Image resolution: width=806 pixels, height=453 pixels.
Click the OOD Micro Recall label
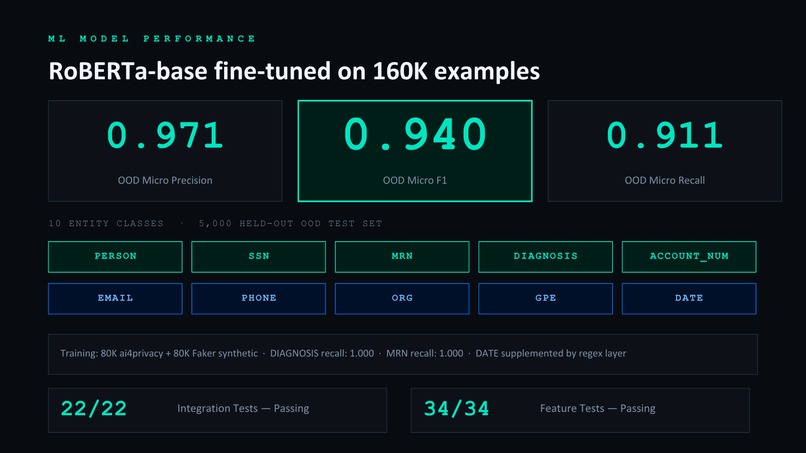(x=665, y=180)
